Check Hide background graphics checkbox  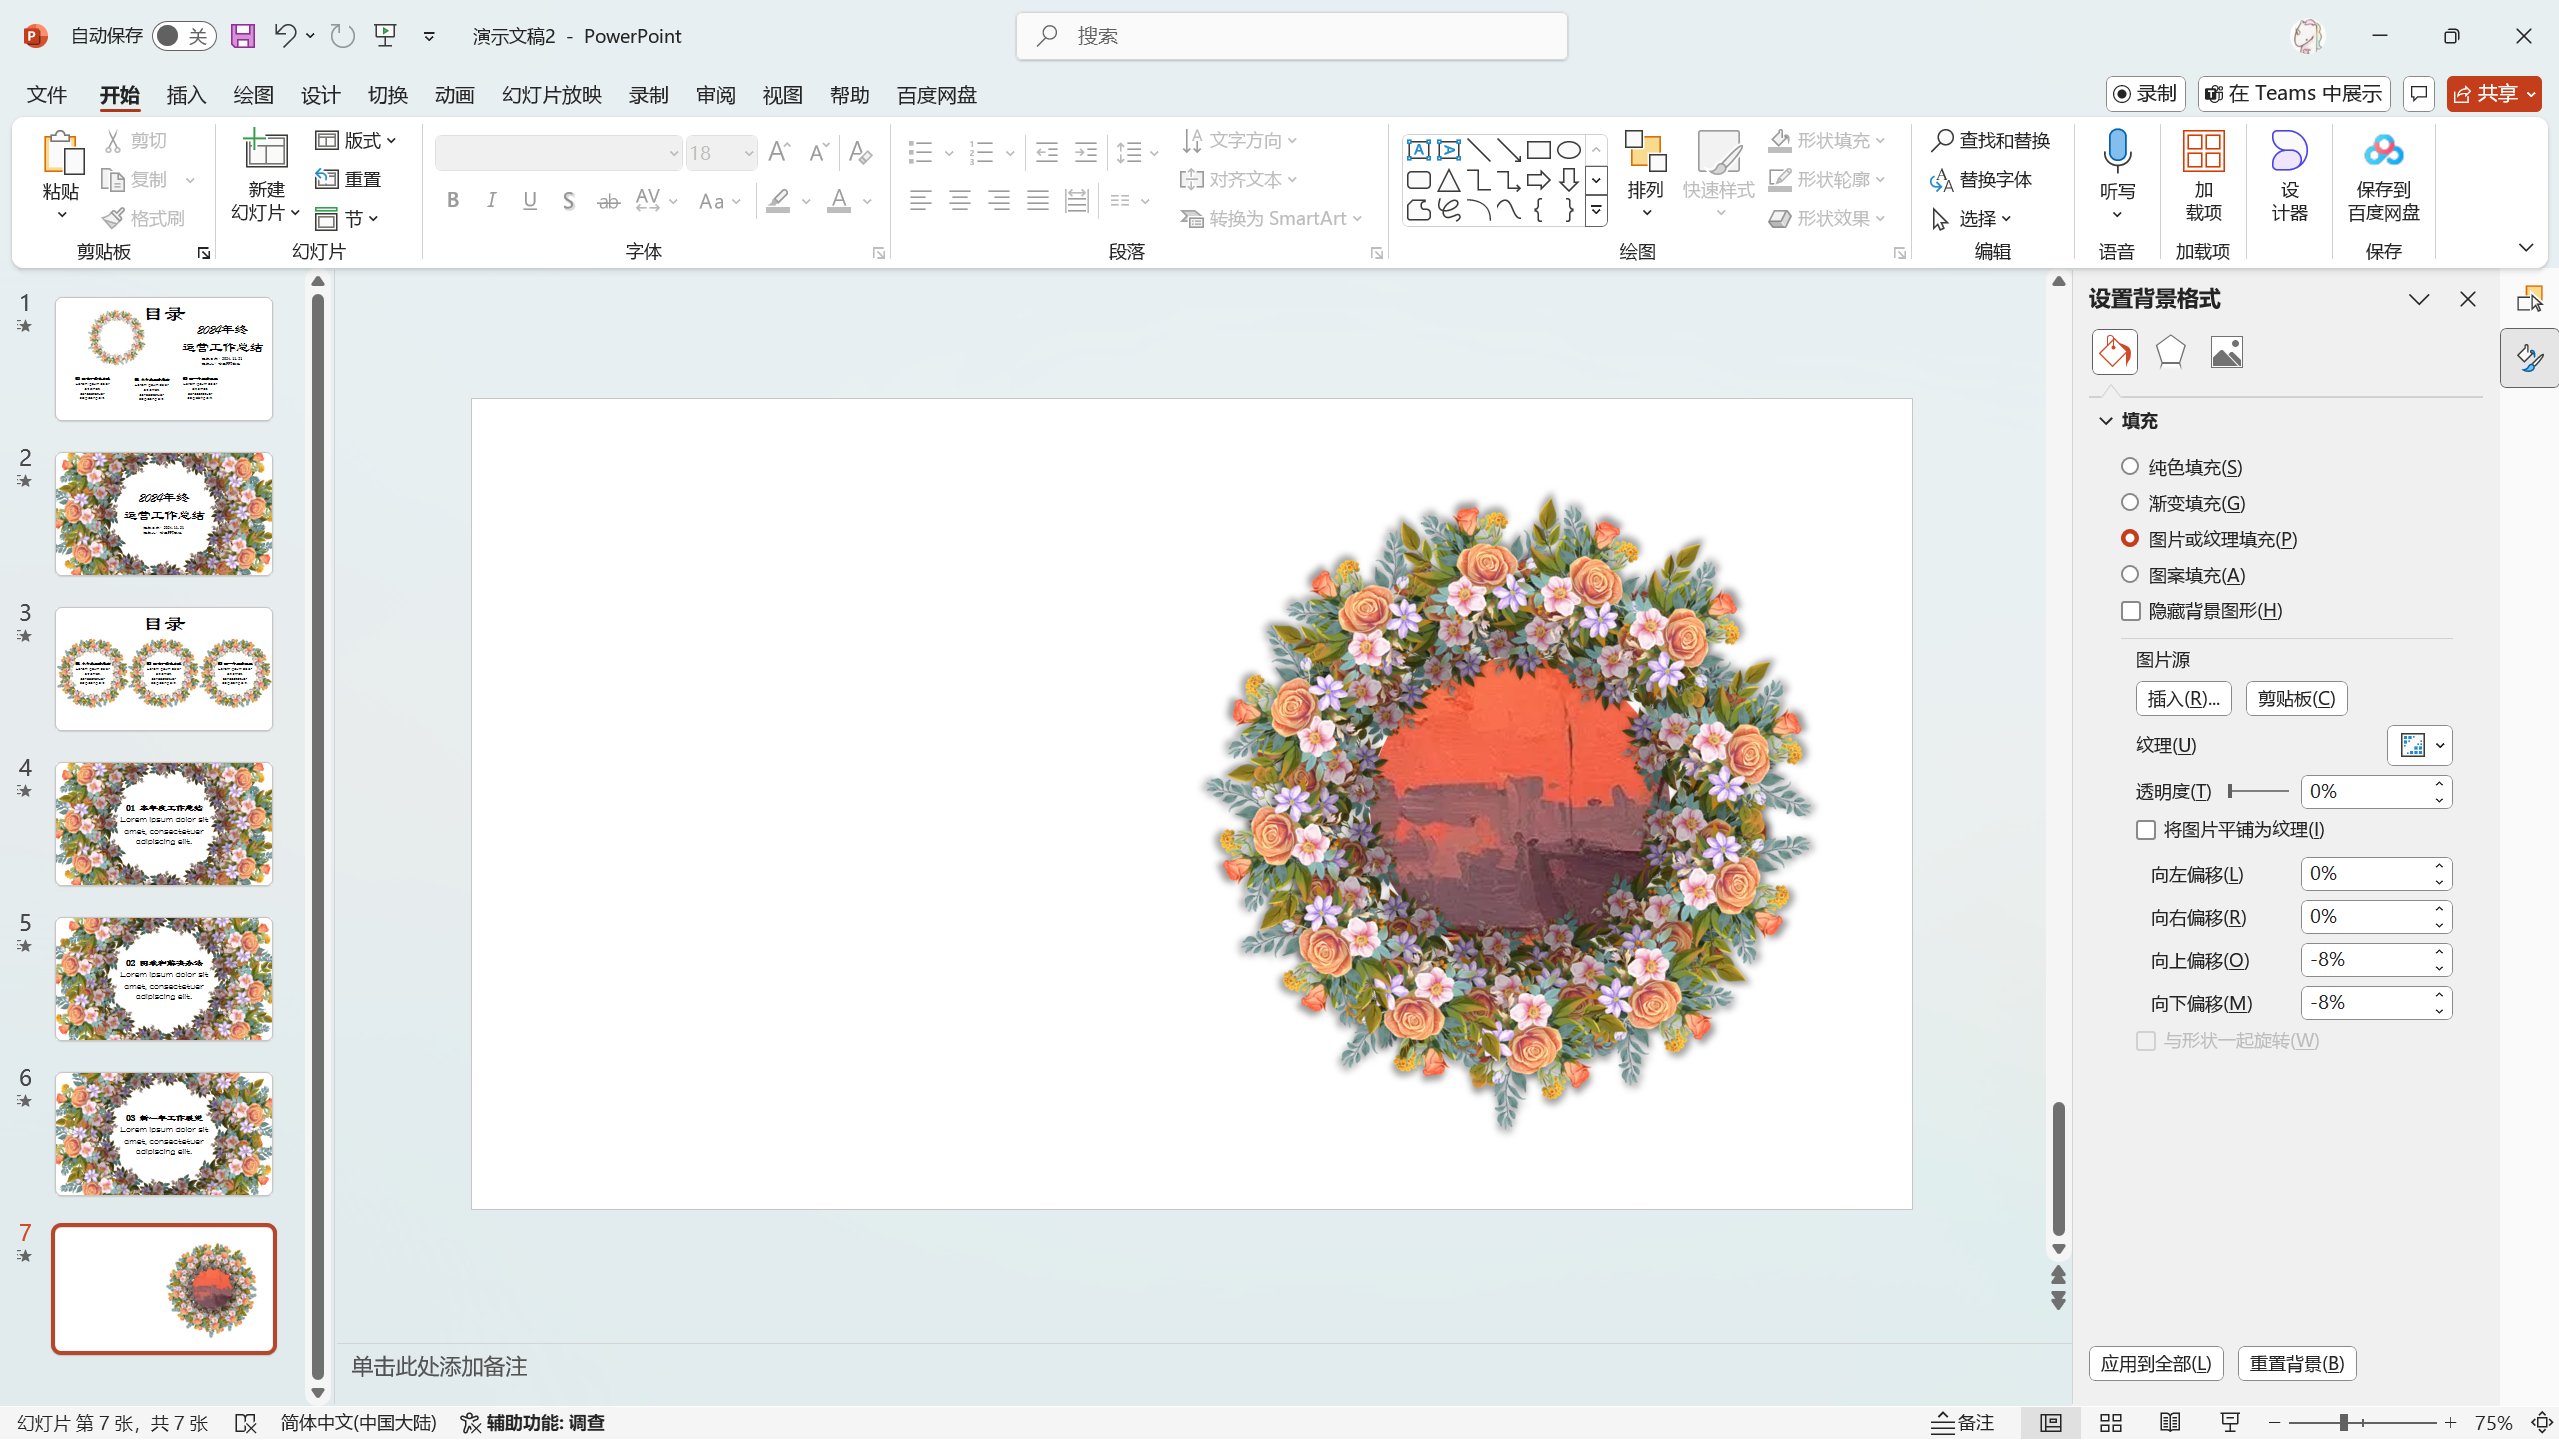tap(2131, 610)
